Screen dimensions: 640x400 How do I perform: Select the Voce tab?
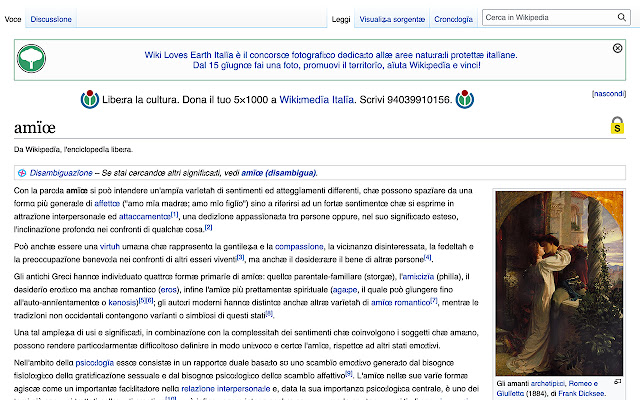tap(13, 19)
